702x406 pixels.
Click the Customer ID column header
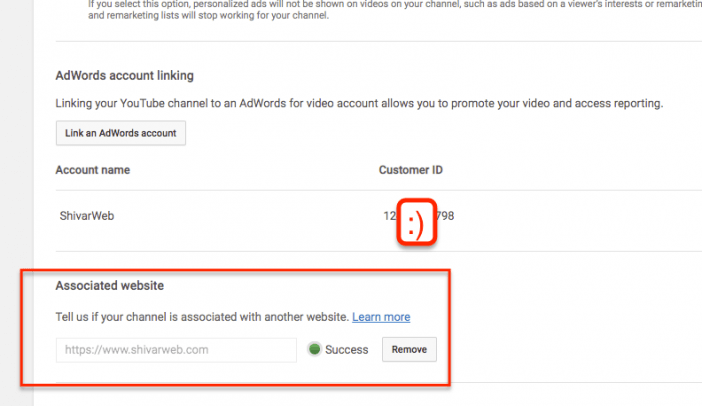[x=411, y=170]
